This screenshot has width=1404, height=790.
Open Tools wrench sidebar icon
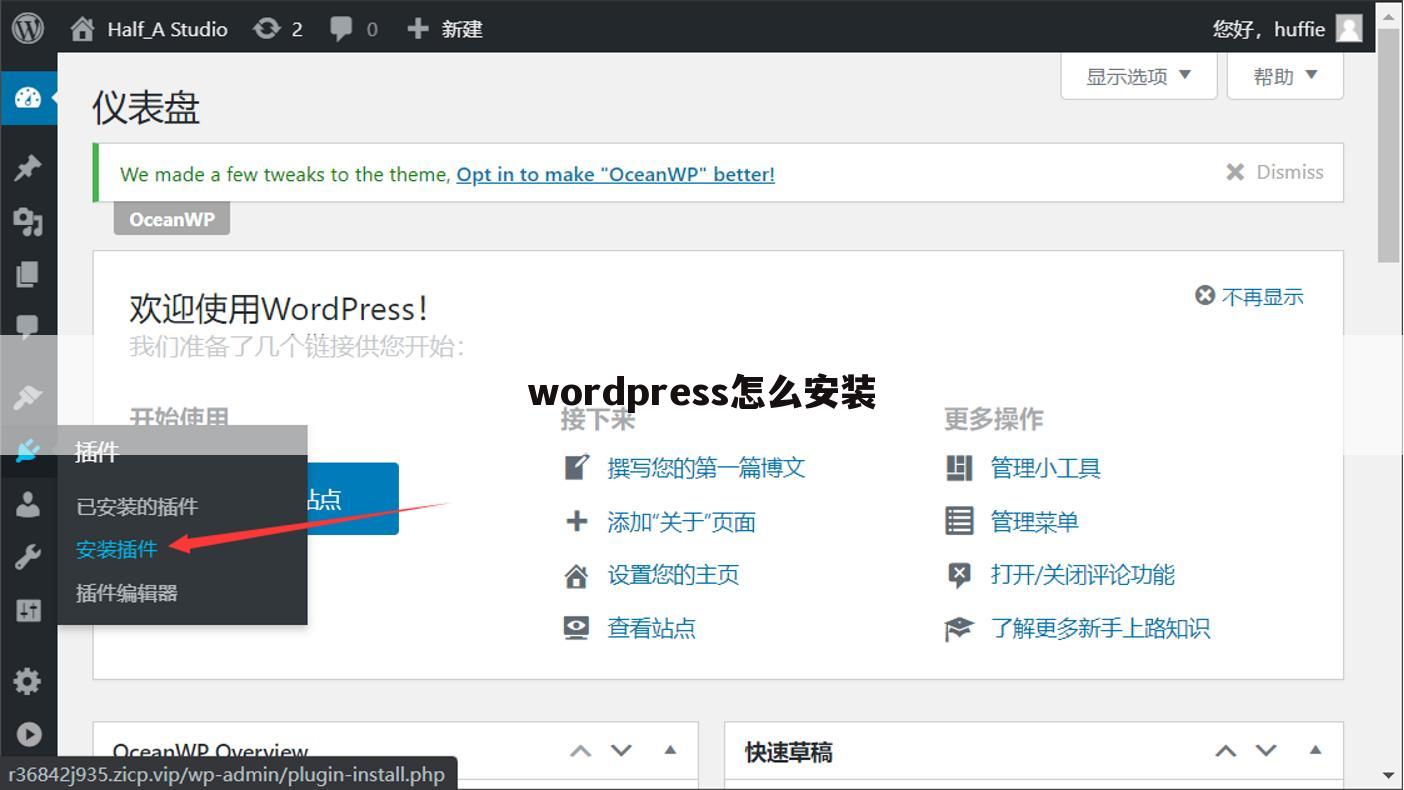pyautogui.click(x=28, y=557)
